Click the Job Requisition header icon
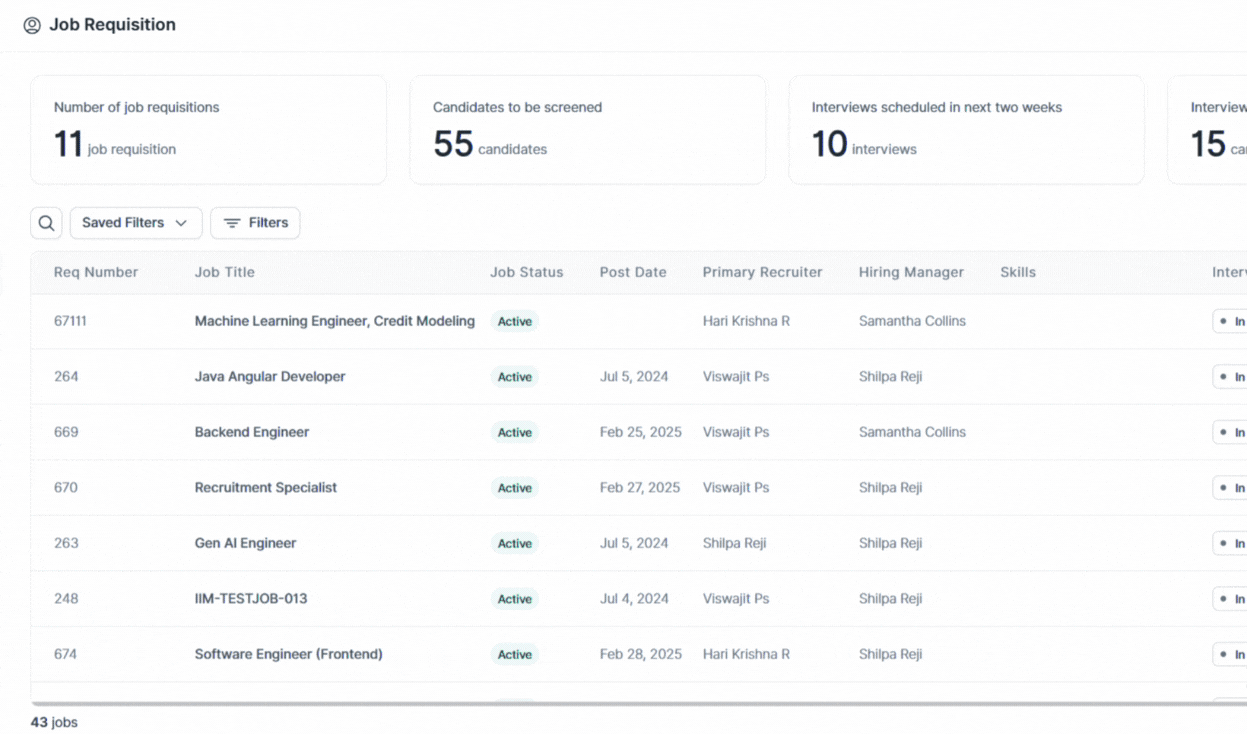Viewport: 1247px width, 734px height. pos(32,25)
